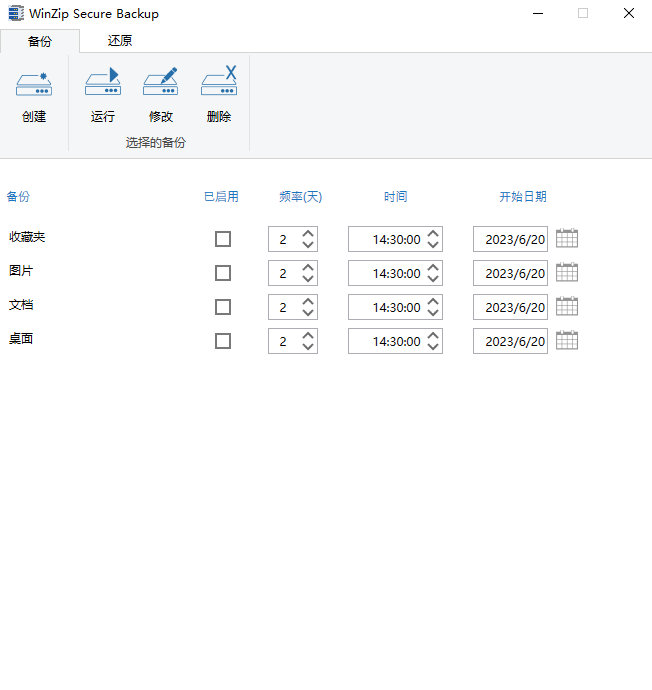Increase the time value for 图片 backup
This screenshot has width=652, height=690.
click(x=433, y=268)
